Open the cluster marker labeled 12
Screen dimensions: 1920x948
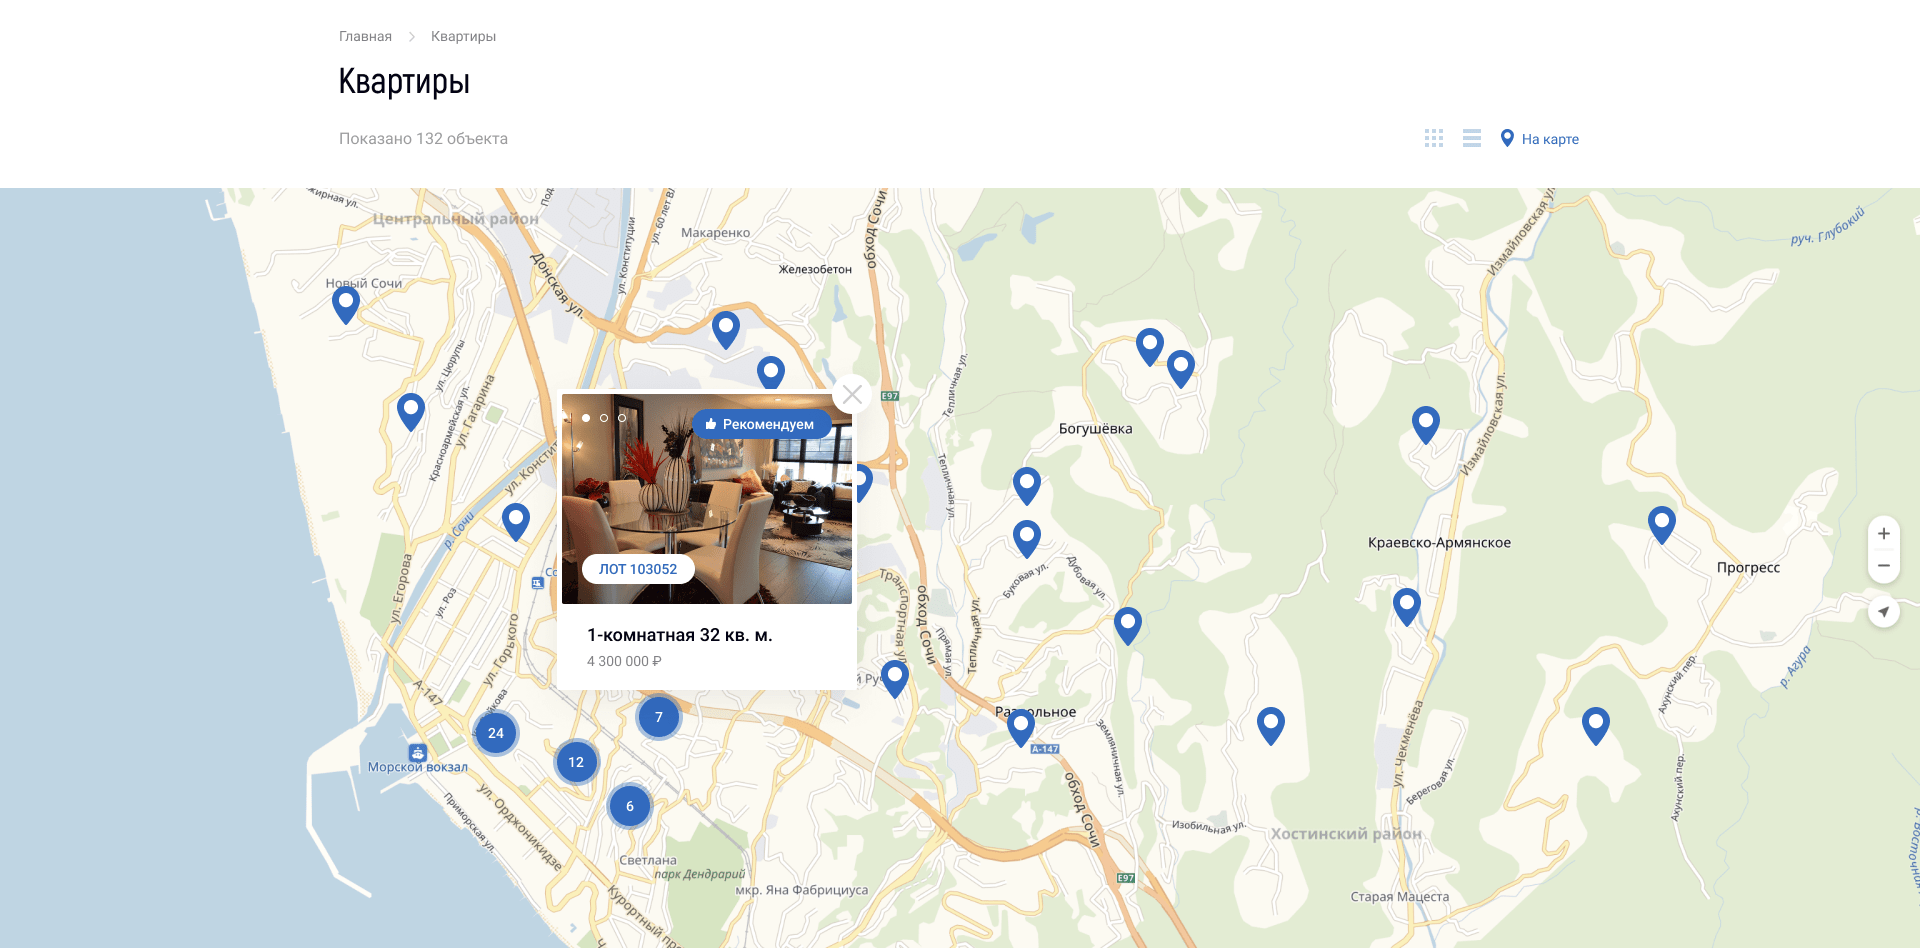pyautogui.click(x=576, y=762)
